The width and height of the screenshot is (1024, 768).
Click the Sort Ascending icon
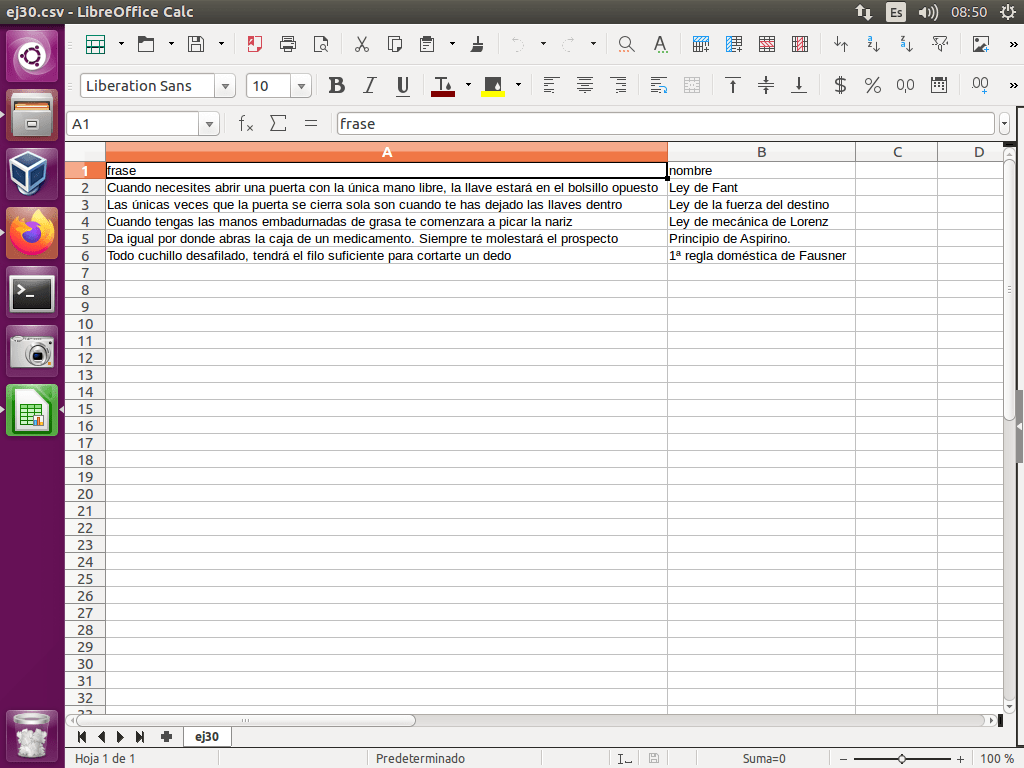841,44
